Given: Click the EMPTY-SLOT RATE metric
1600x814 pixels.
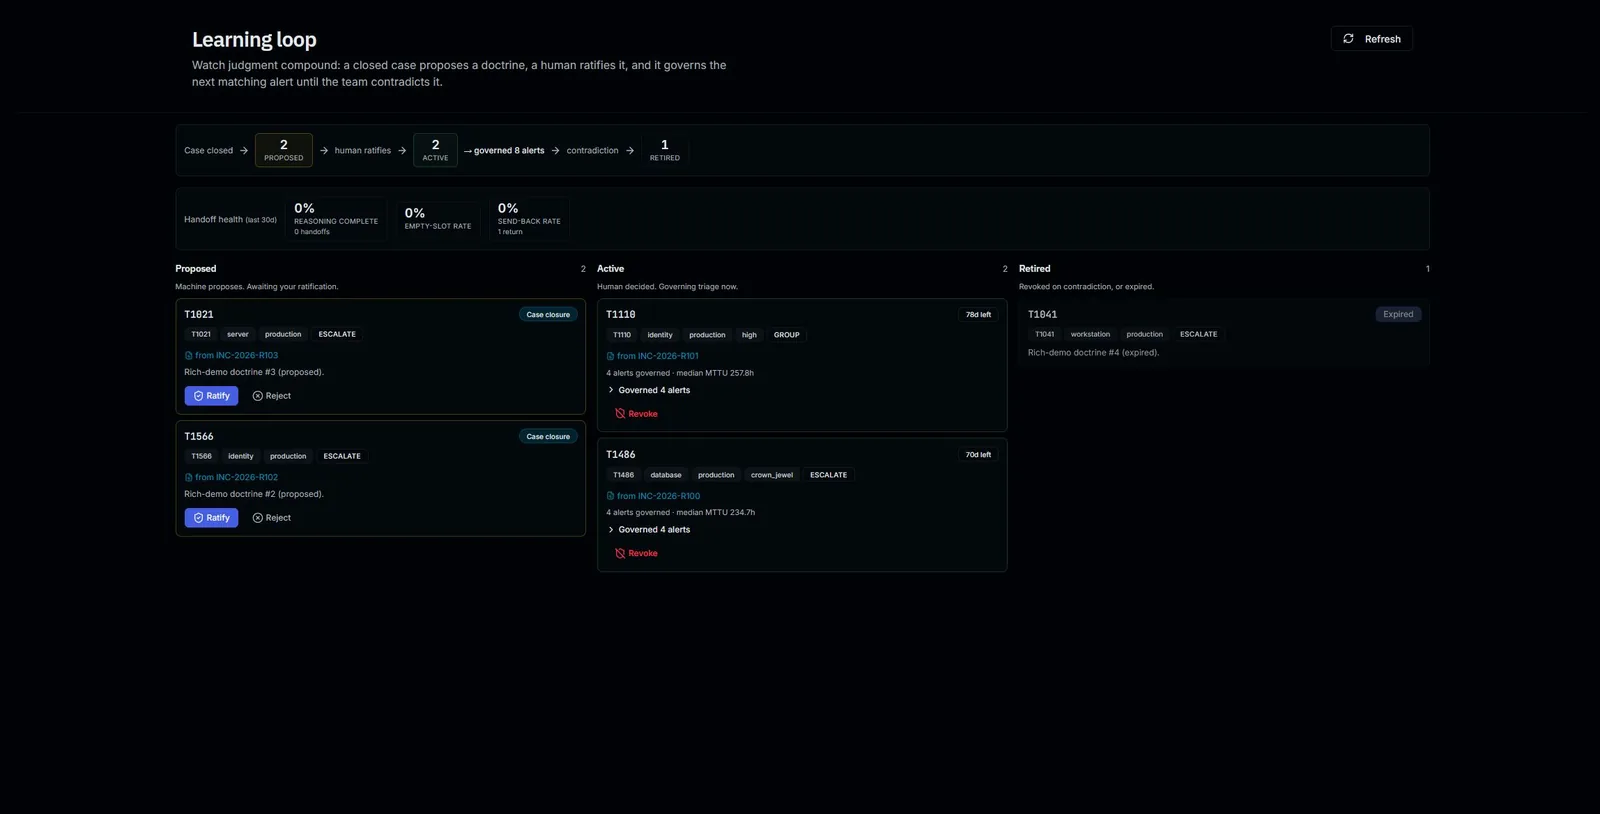Looking at the screenshot, I should point(438,219).
